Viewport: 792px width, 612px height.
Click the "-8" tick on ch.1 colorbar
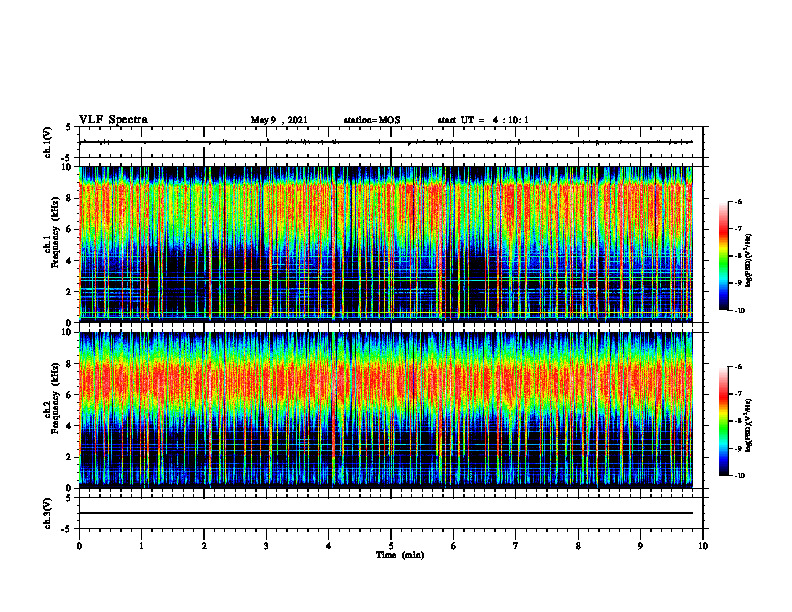pos(738,256)
